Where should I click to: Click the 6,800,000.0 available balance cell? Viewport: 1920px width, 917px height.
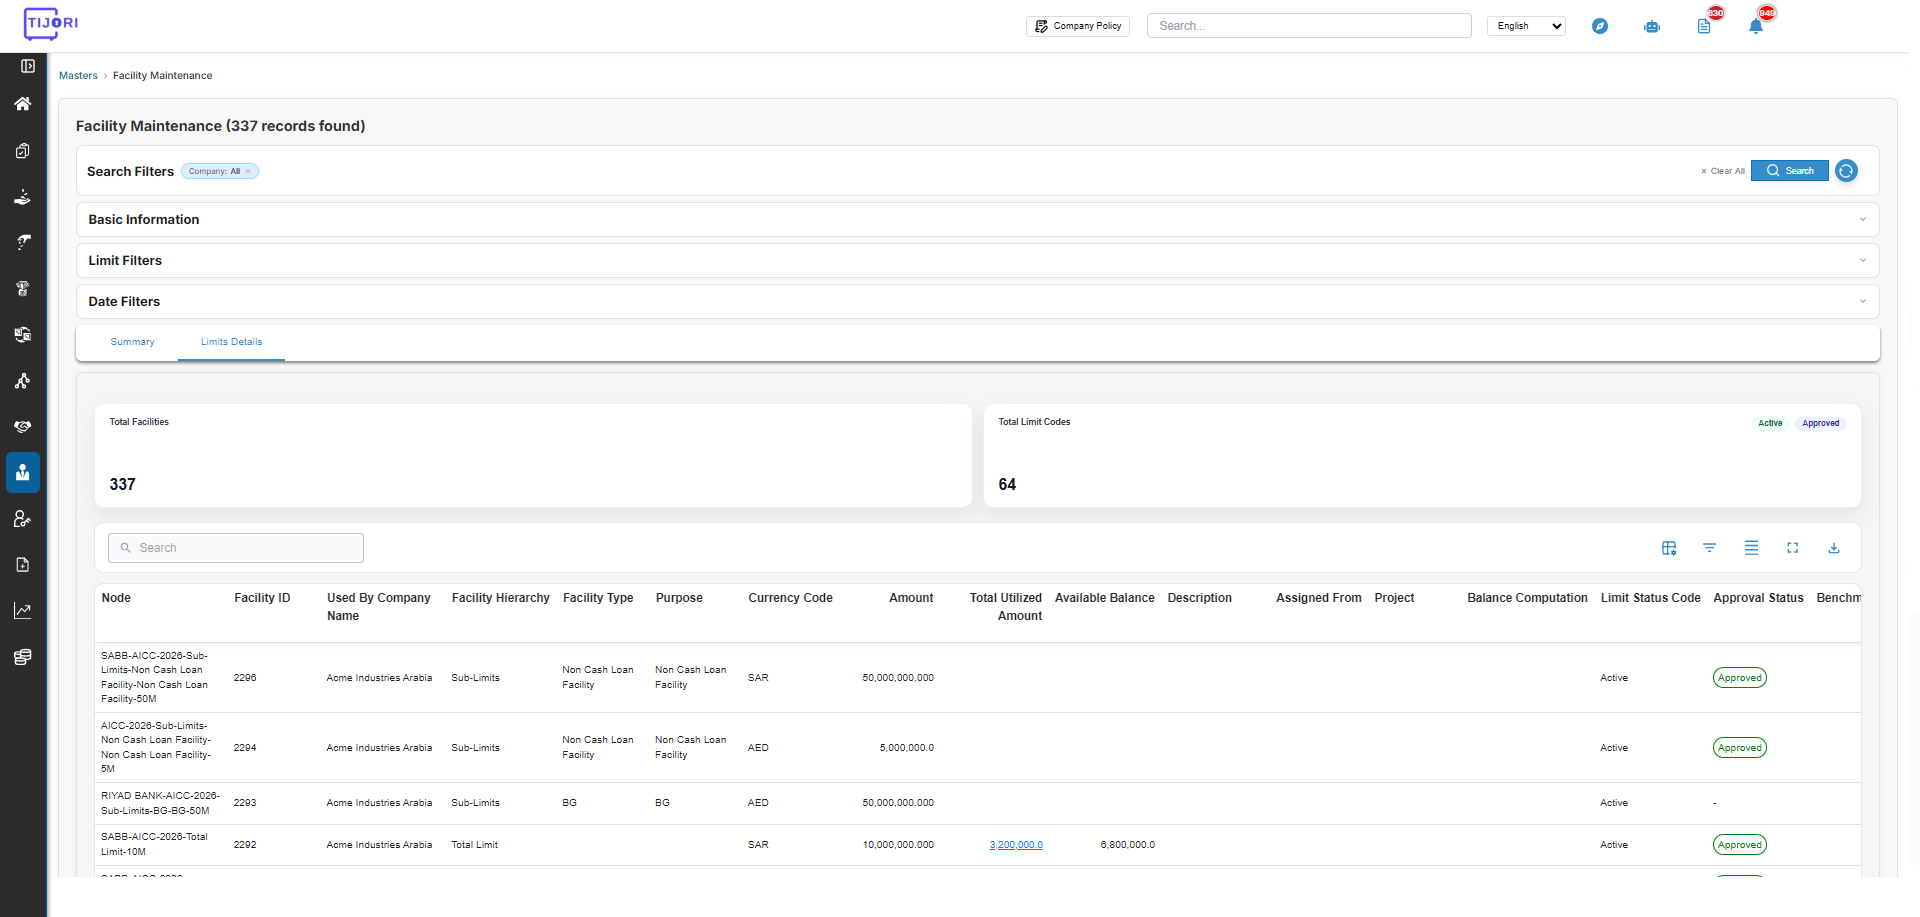click(x=1127, y=845)
